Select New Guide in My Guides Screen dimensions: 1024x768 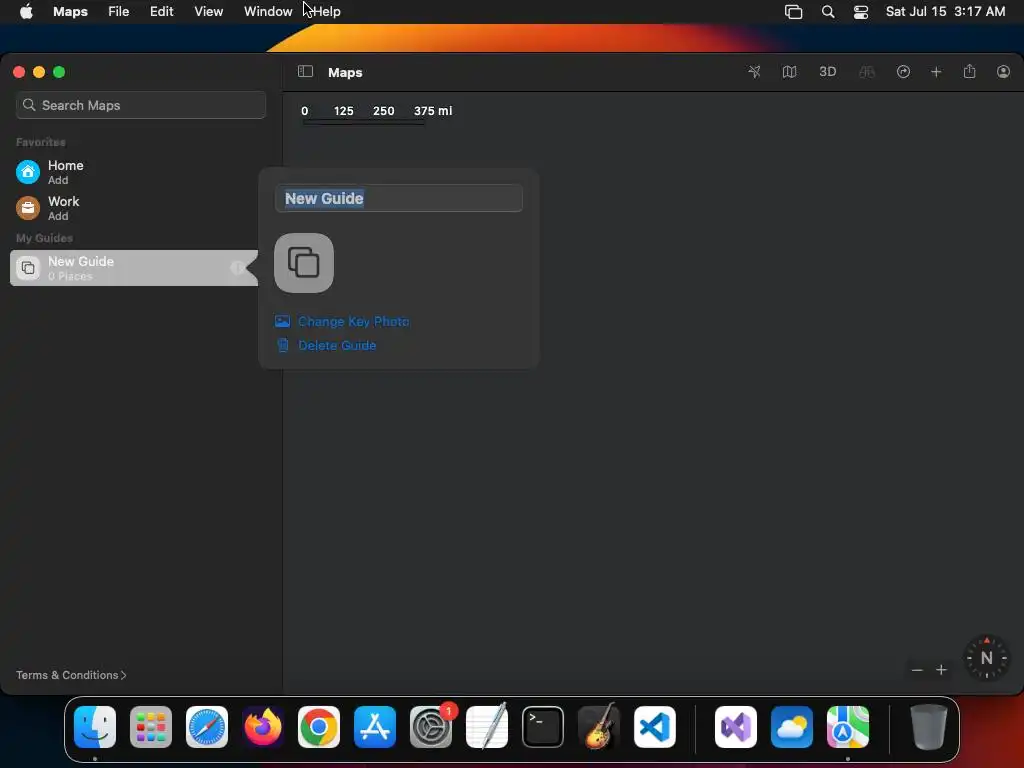[x=134, y=268]
